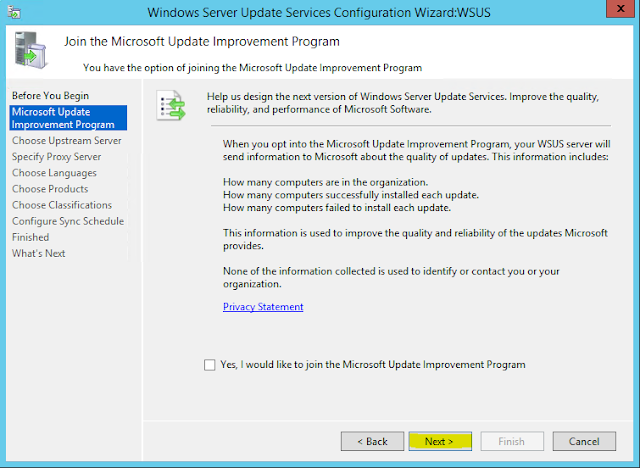Check Yes, join Microsoft Update Improvement Program
This screenshot has height=468, width=640.
[209, 365]
